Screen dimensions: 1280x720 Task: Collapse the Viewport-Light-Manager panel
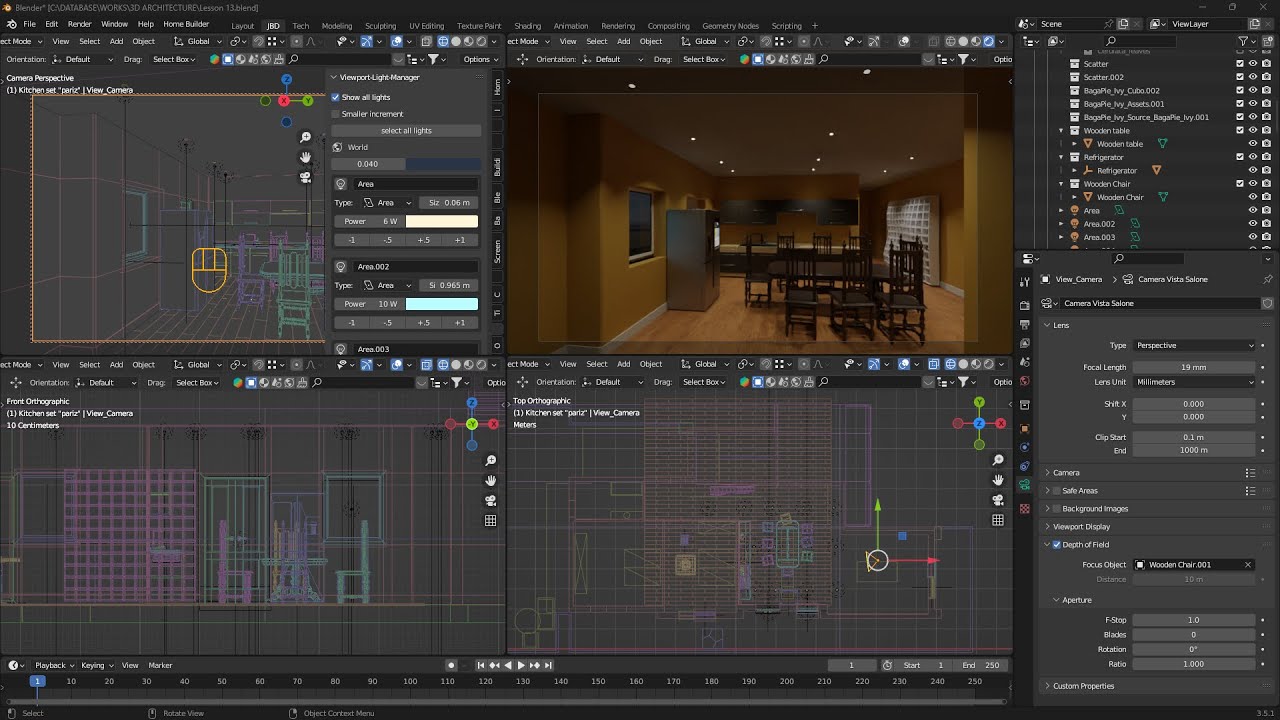[x=336, y=77]
